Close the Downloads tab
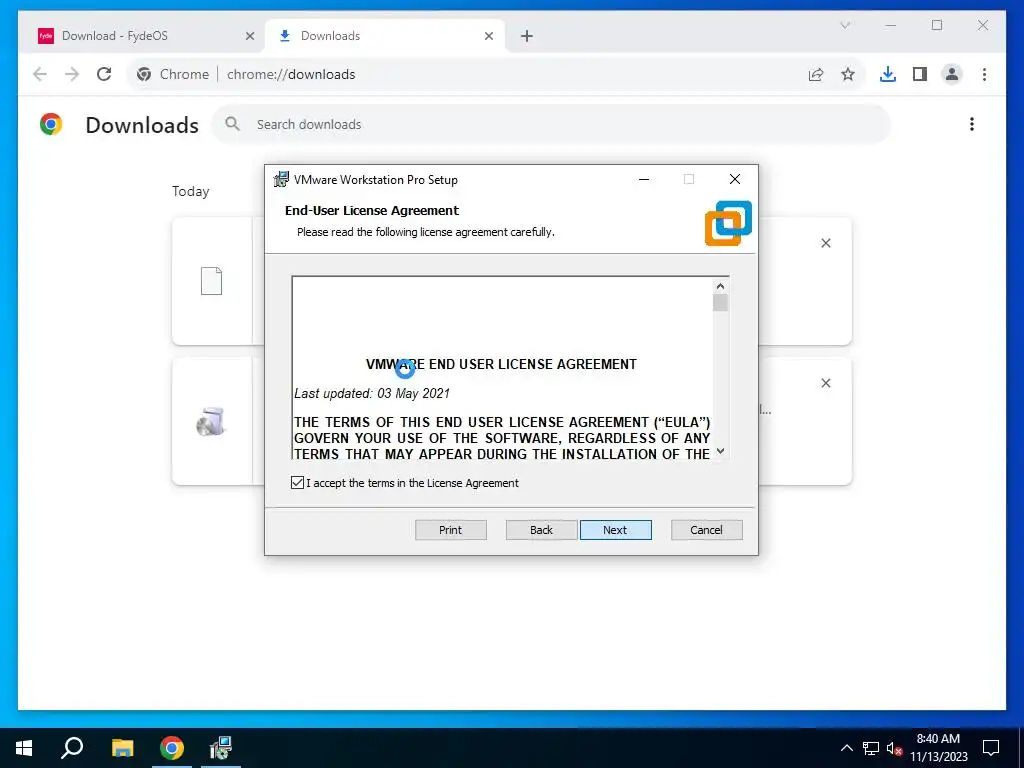This screenshot has width=1024, height=768. [488, 36]
